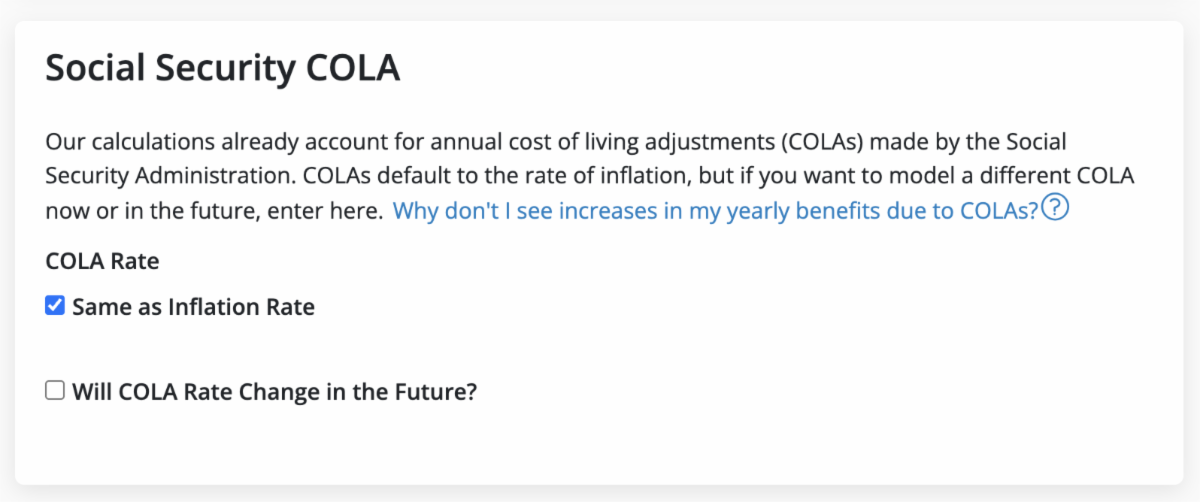Select the 'Will COLA Rate Change in the Future?' label
This screenshot has width=1200, height=502.
(274, 392)
